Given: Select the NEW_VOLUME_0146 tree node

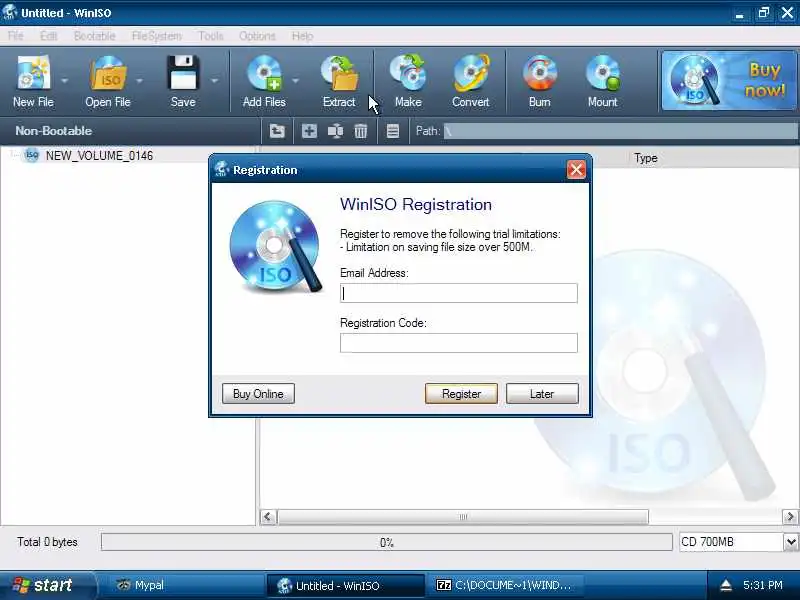Looking at the screenshot, I should pos(99,156).
